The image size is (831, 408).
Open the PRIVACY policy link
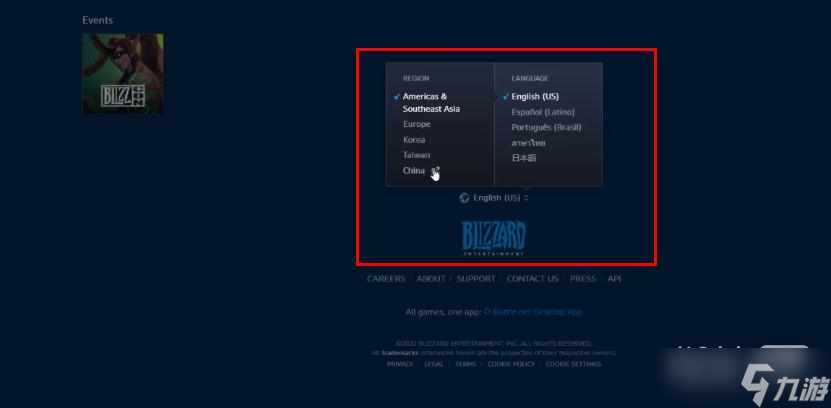(400, 364)
